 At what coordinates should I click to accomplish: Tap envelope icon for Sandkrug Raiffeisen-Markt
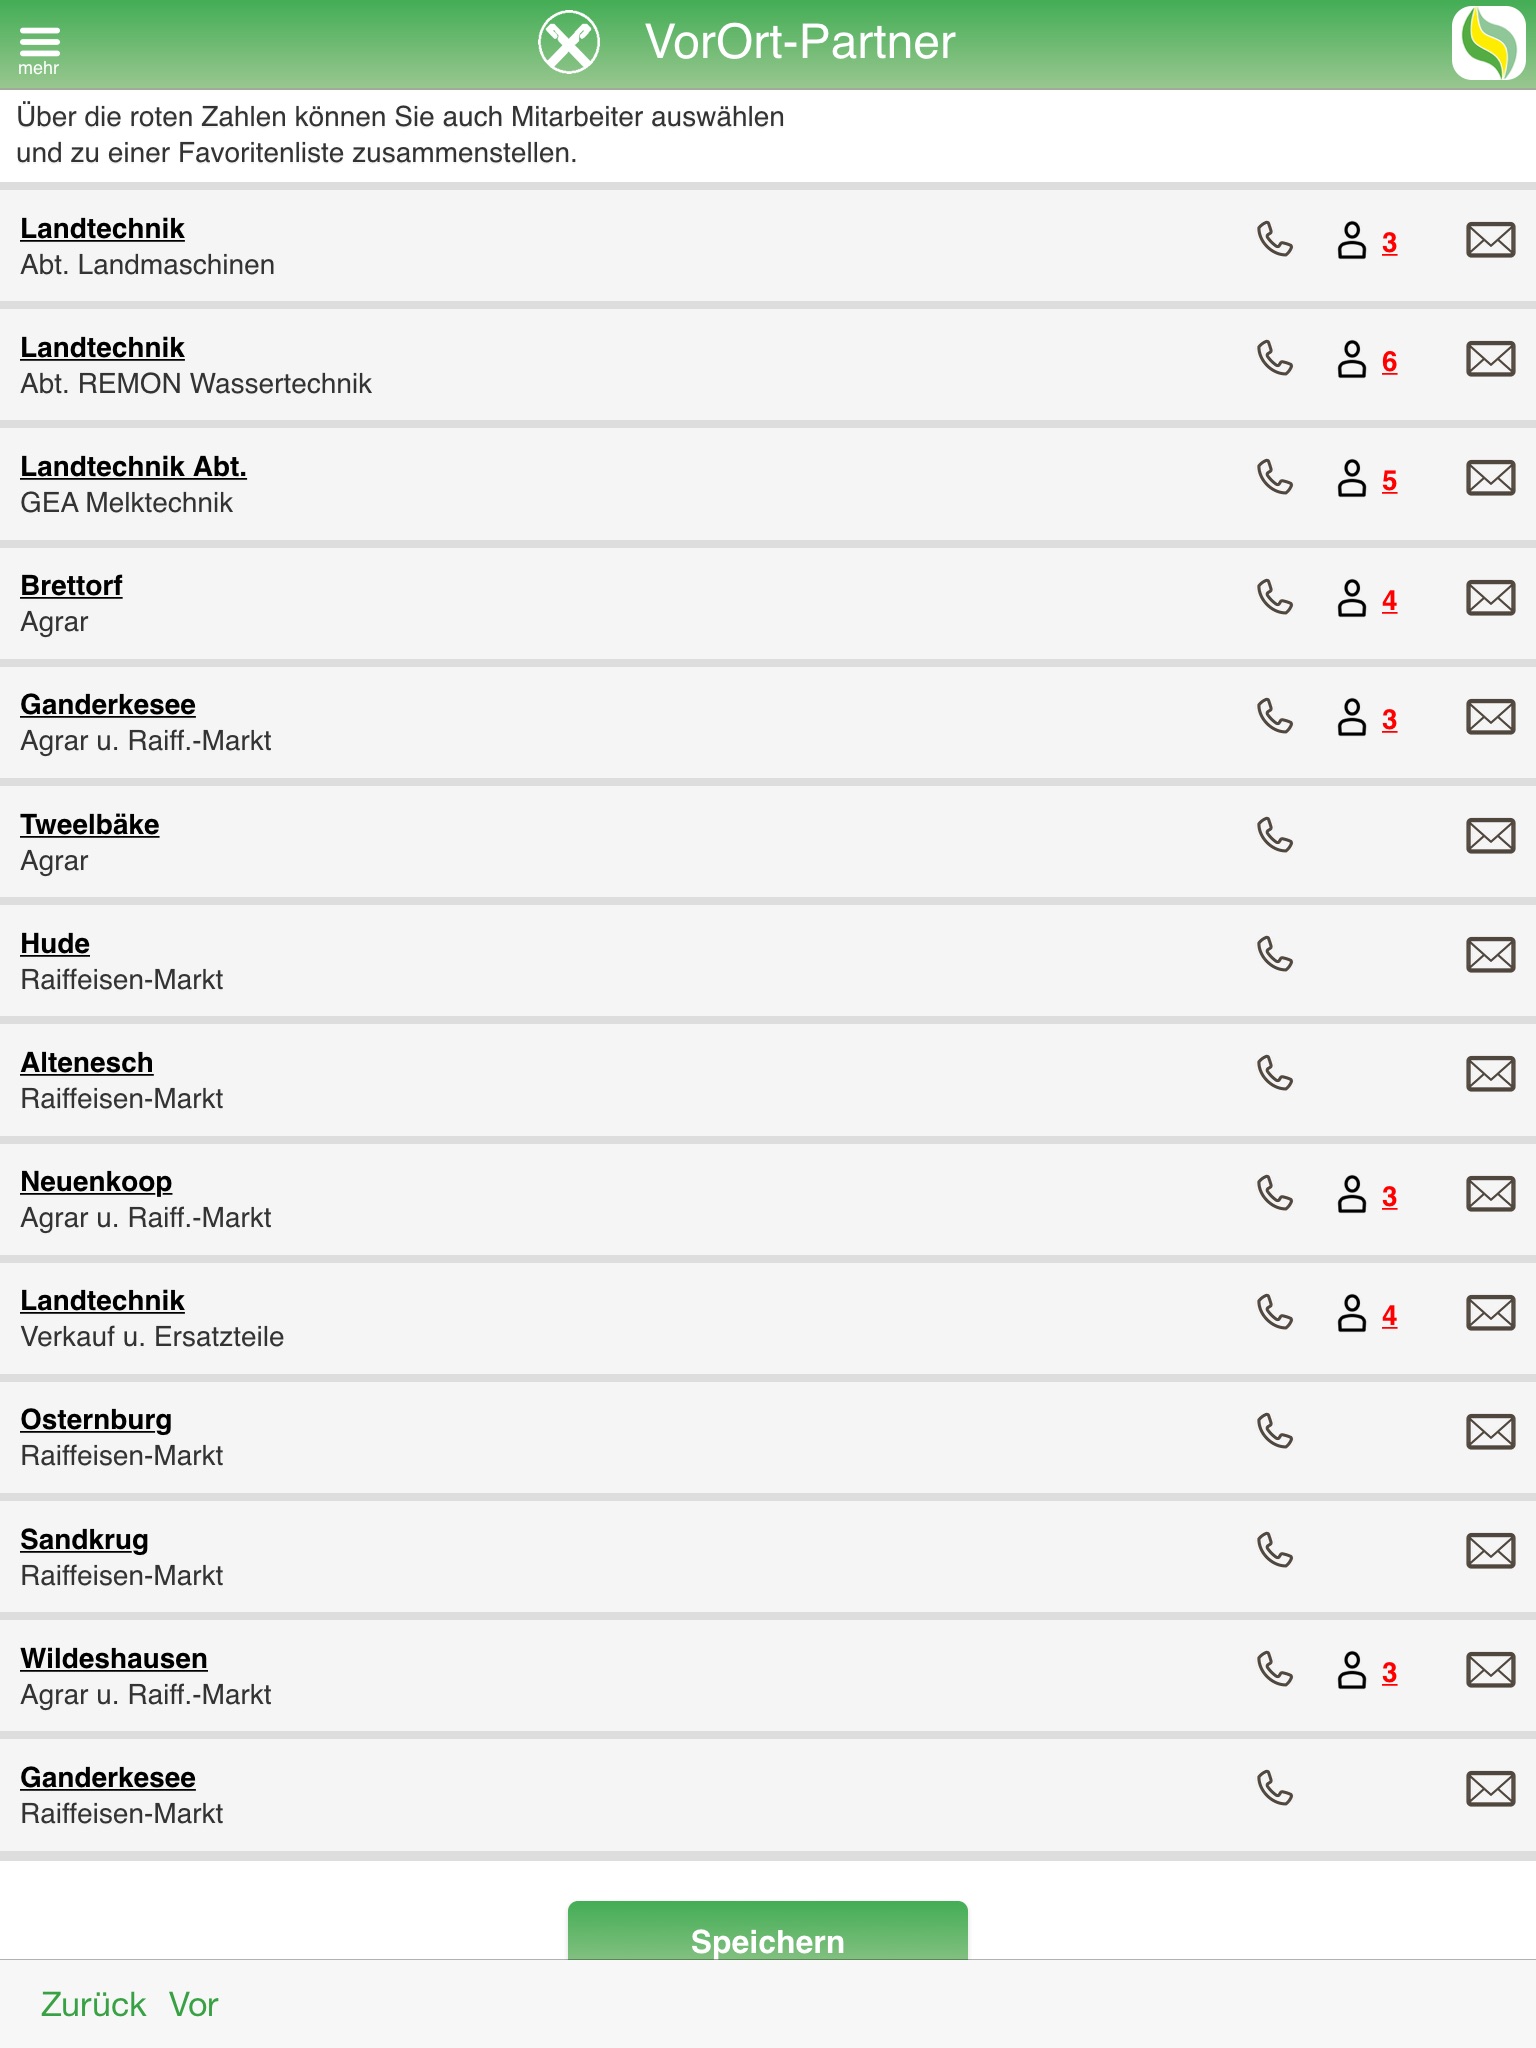point(1490,1551)
